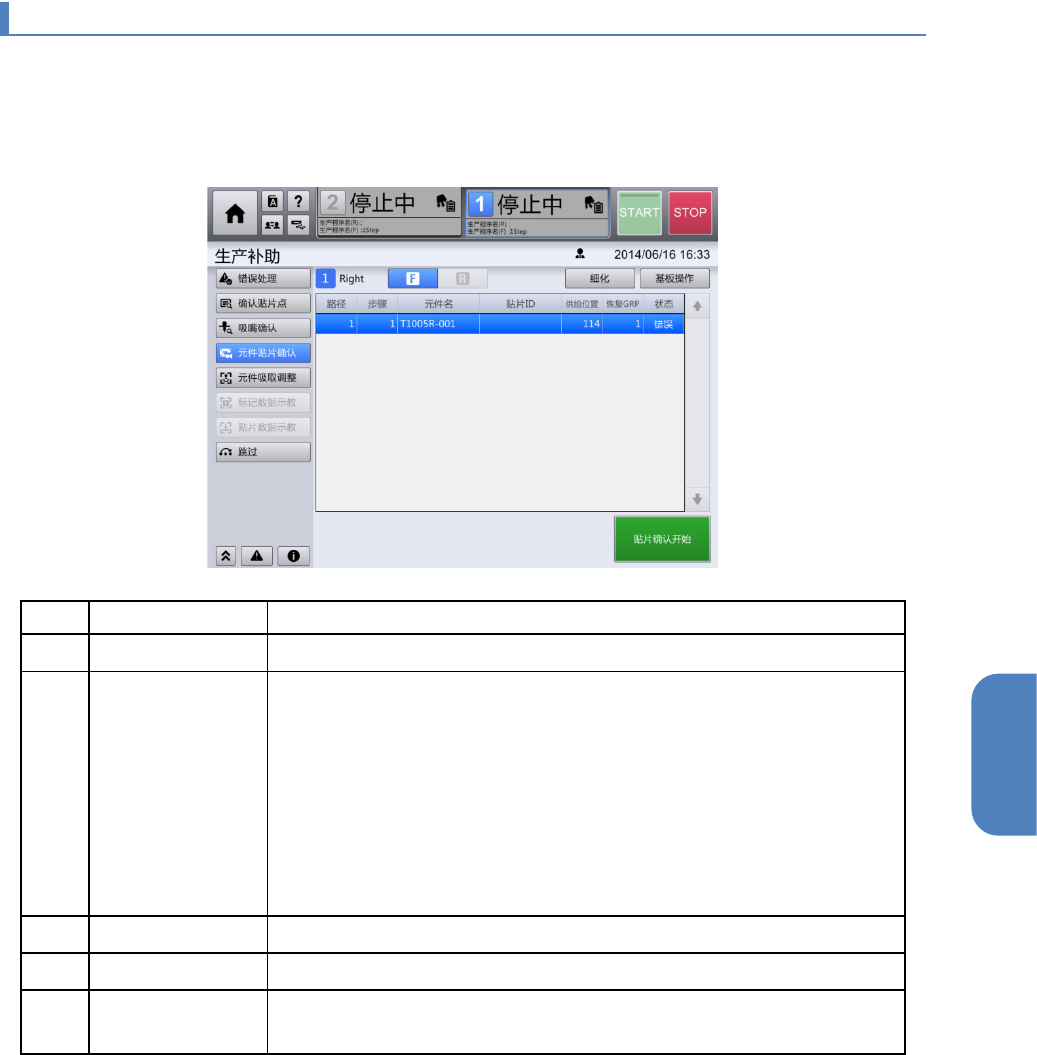
Task: Click the 路径 column header
Action: click(336, 304)
